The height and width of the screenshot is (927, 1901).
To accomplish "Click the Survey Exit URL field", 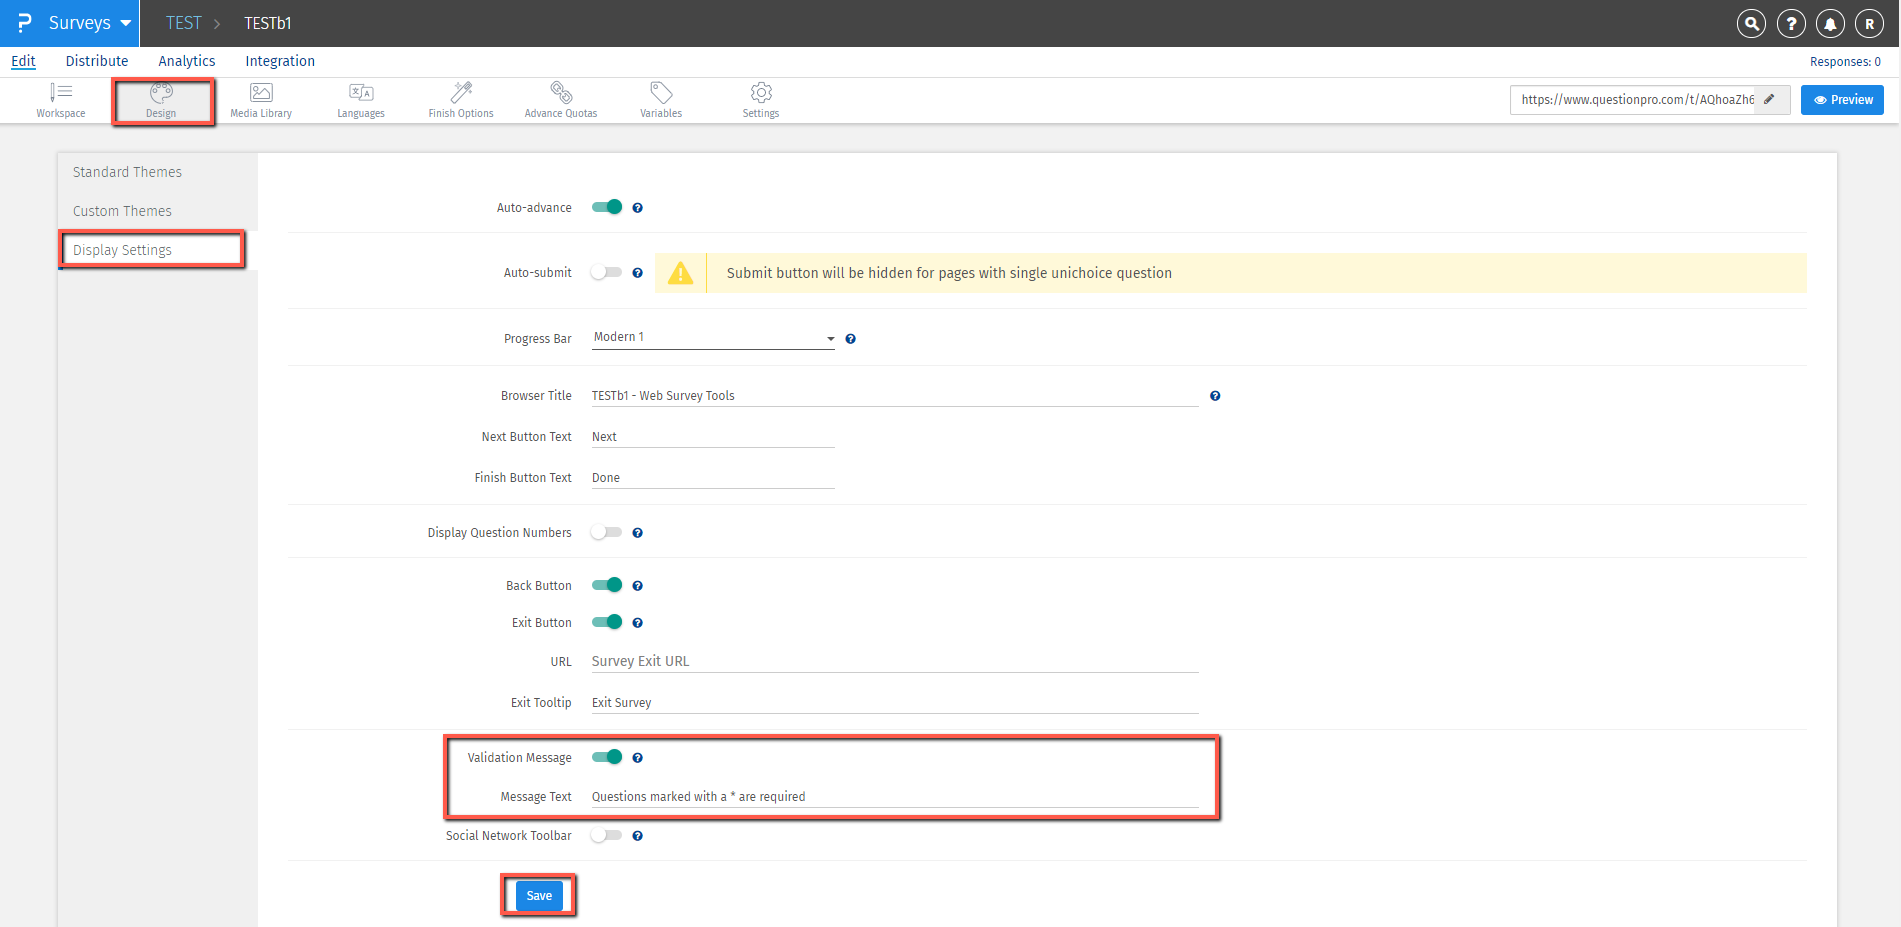I will tap(894, 661).
